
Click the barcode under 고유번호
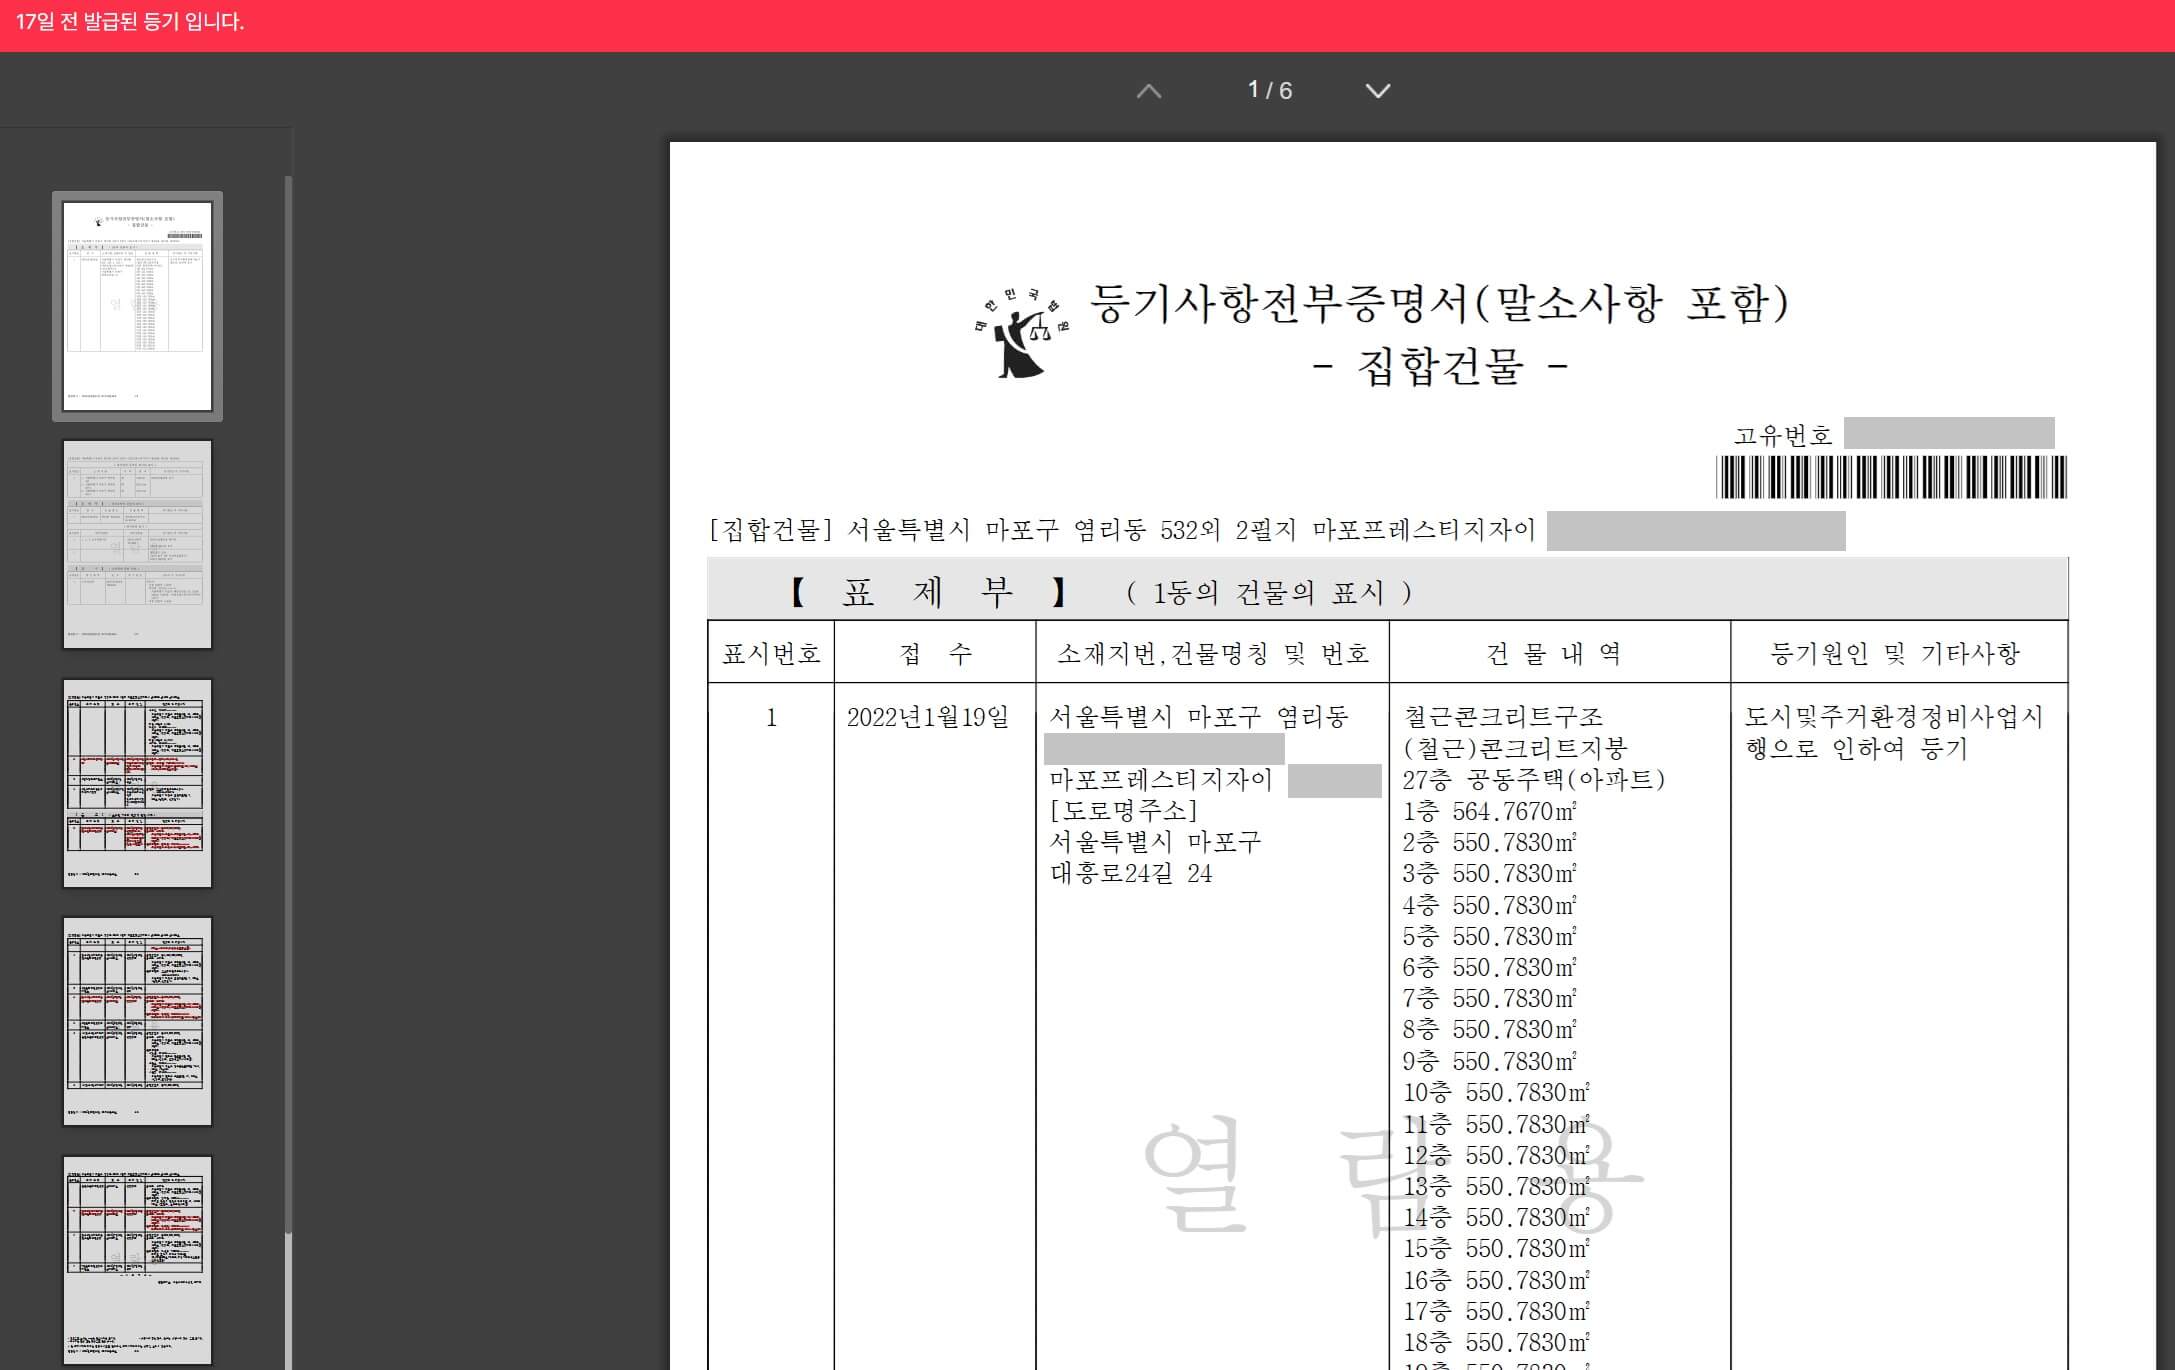point(1890,477)
